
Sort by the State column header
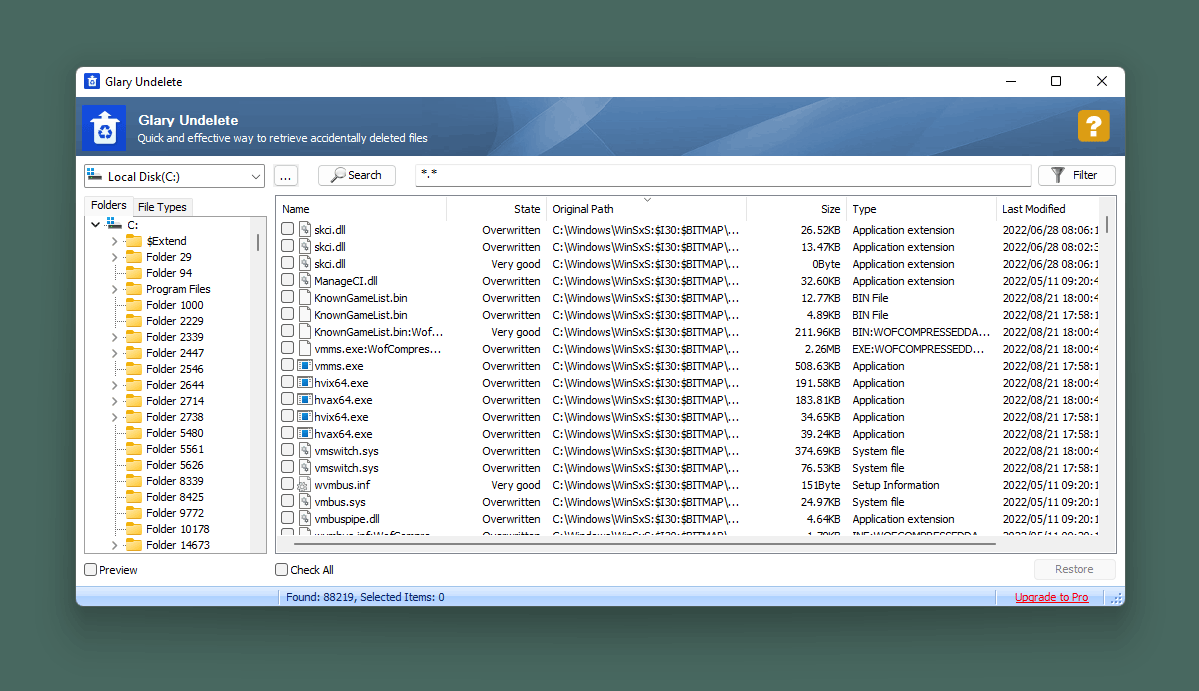click(x=496, y=209)
